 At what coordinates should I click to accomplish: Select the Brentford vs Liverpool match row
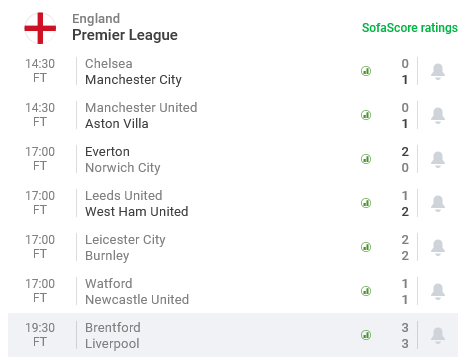pyautogui.click(x=233, y=335)
